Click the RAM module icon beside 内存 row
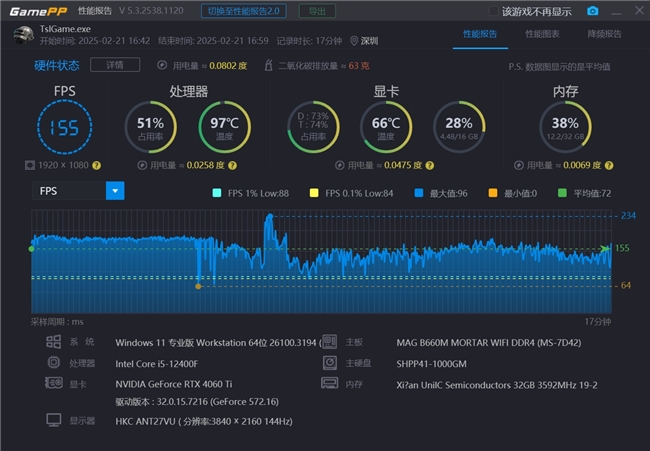650x451 pixels. point(330,383)
